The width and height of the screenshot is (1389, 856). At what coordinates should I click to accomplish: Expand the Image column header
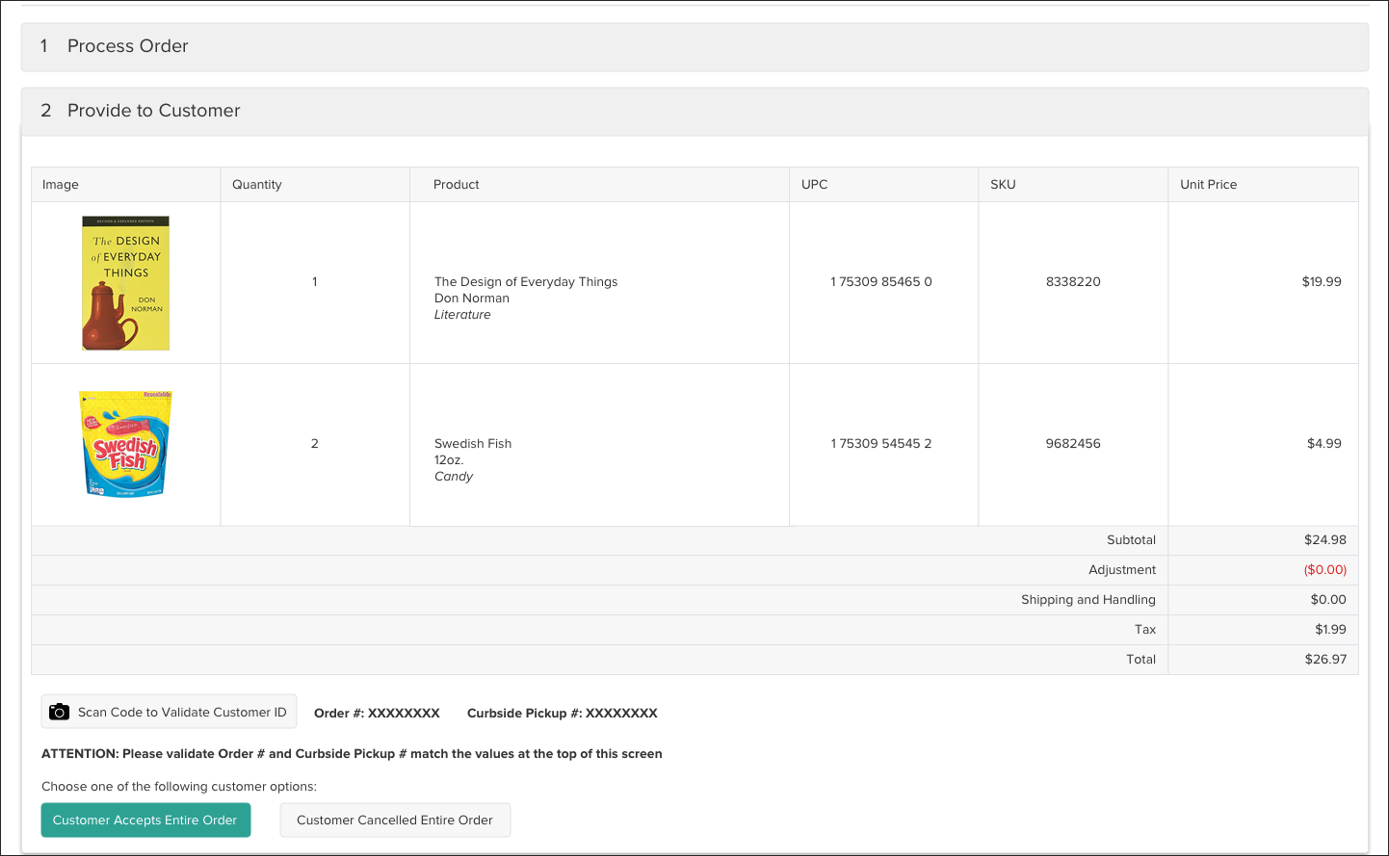click(x=60, y=184)
